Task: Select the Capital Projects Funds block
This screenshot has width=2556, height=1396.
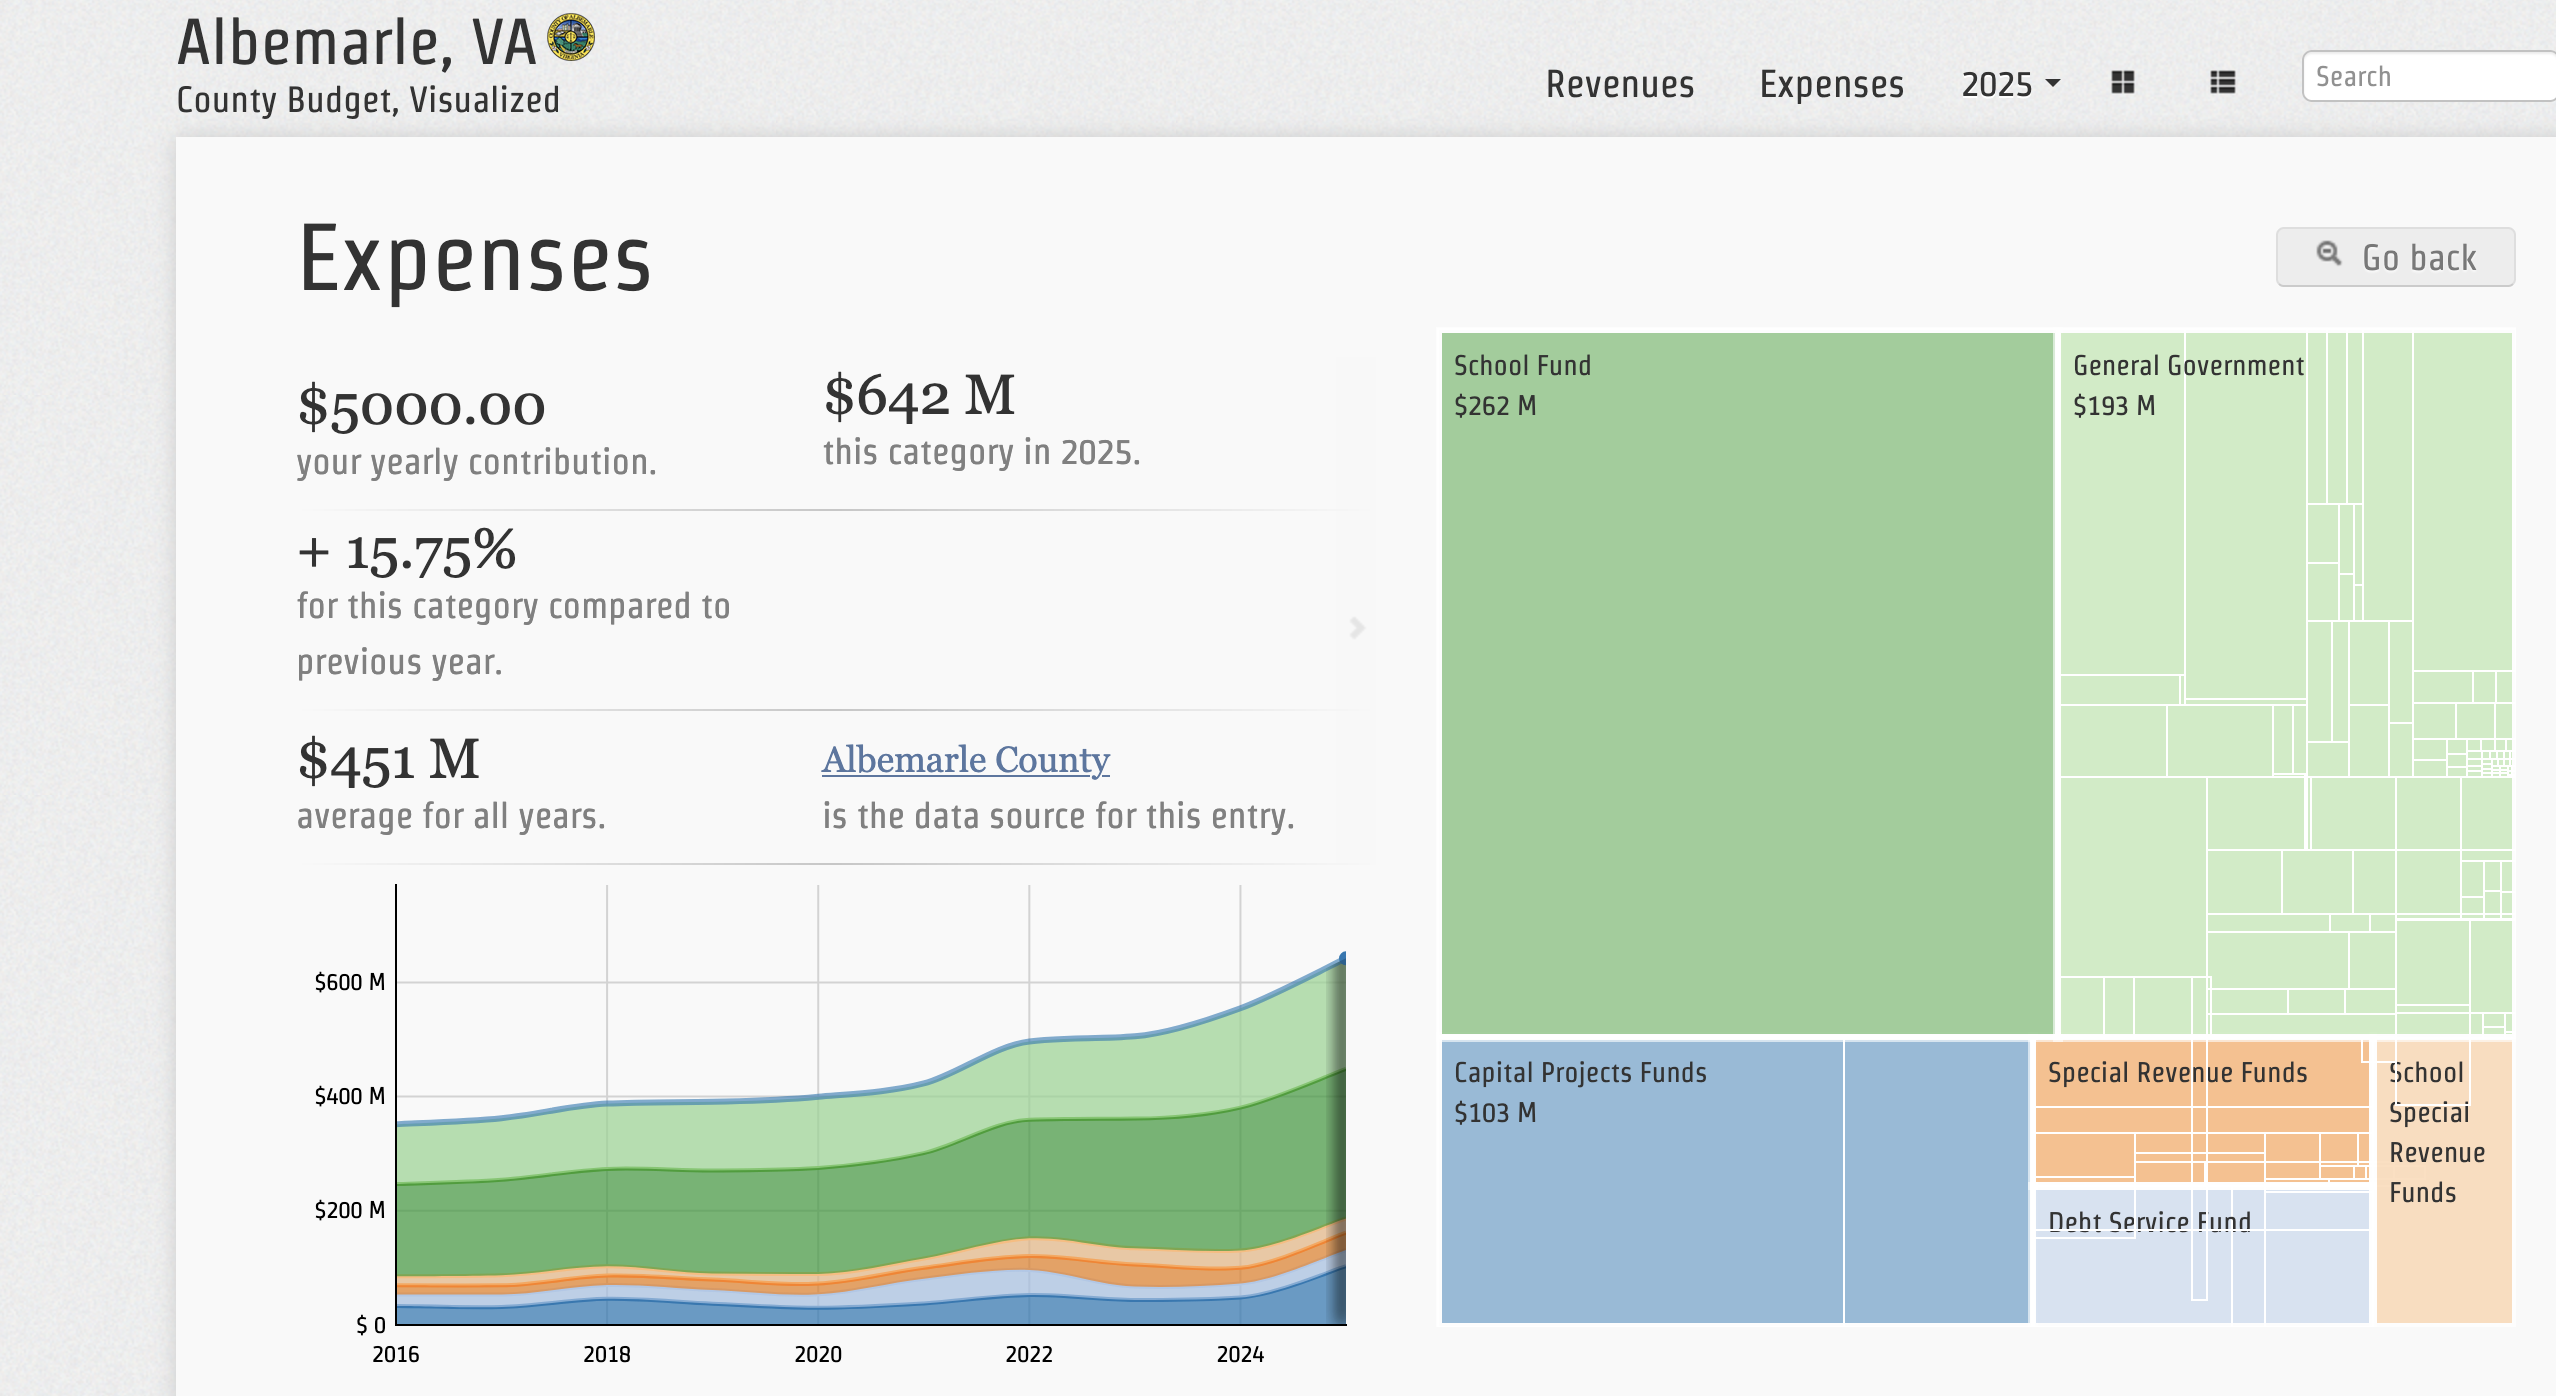Action: click(x=1735, y=1182)
